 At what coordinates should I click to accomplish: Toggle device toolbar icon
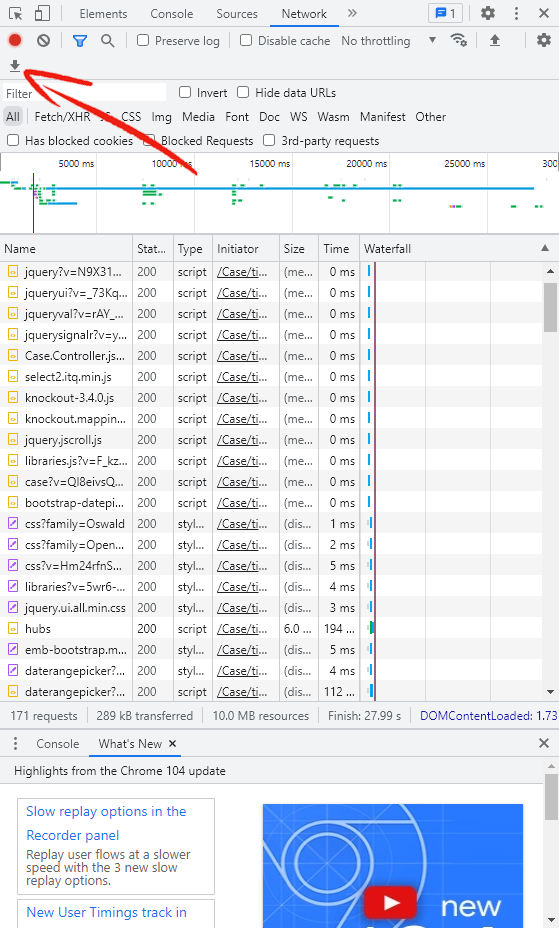[x=42, y=13]
